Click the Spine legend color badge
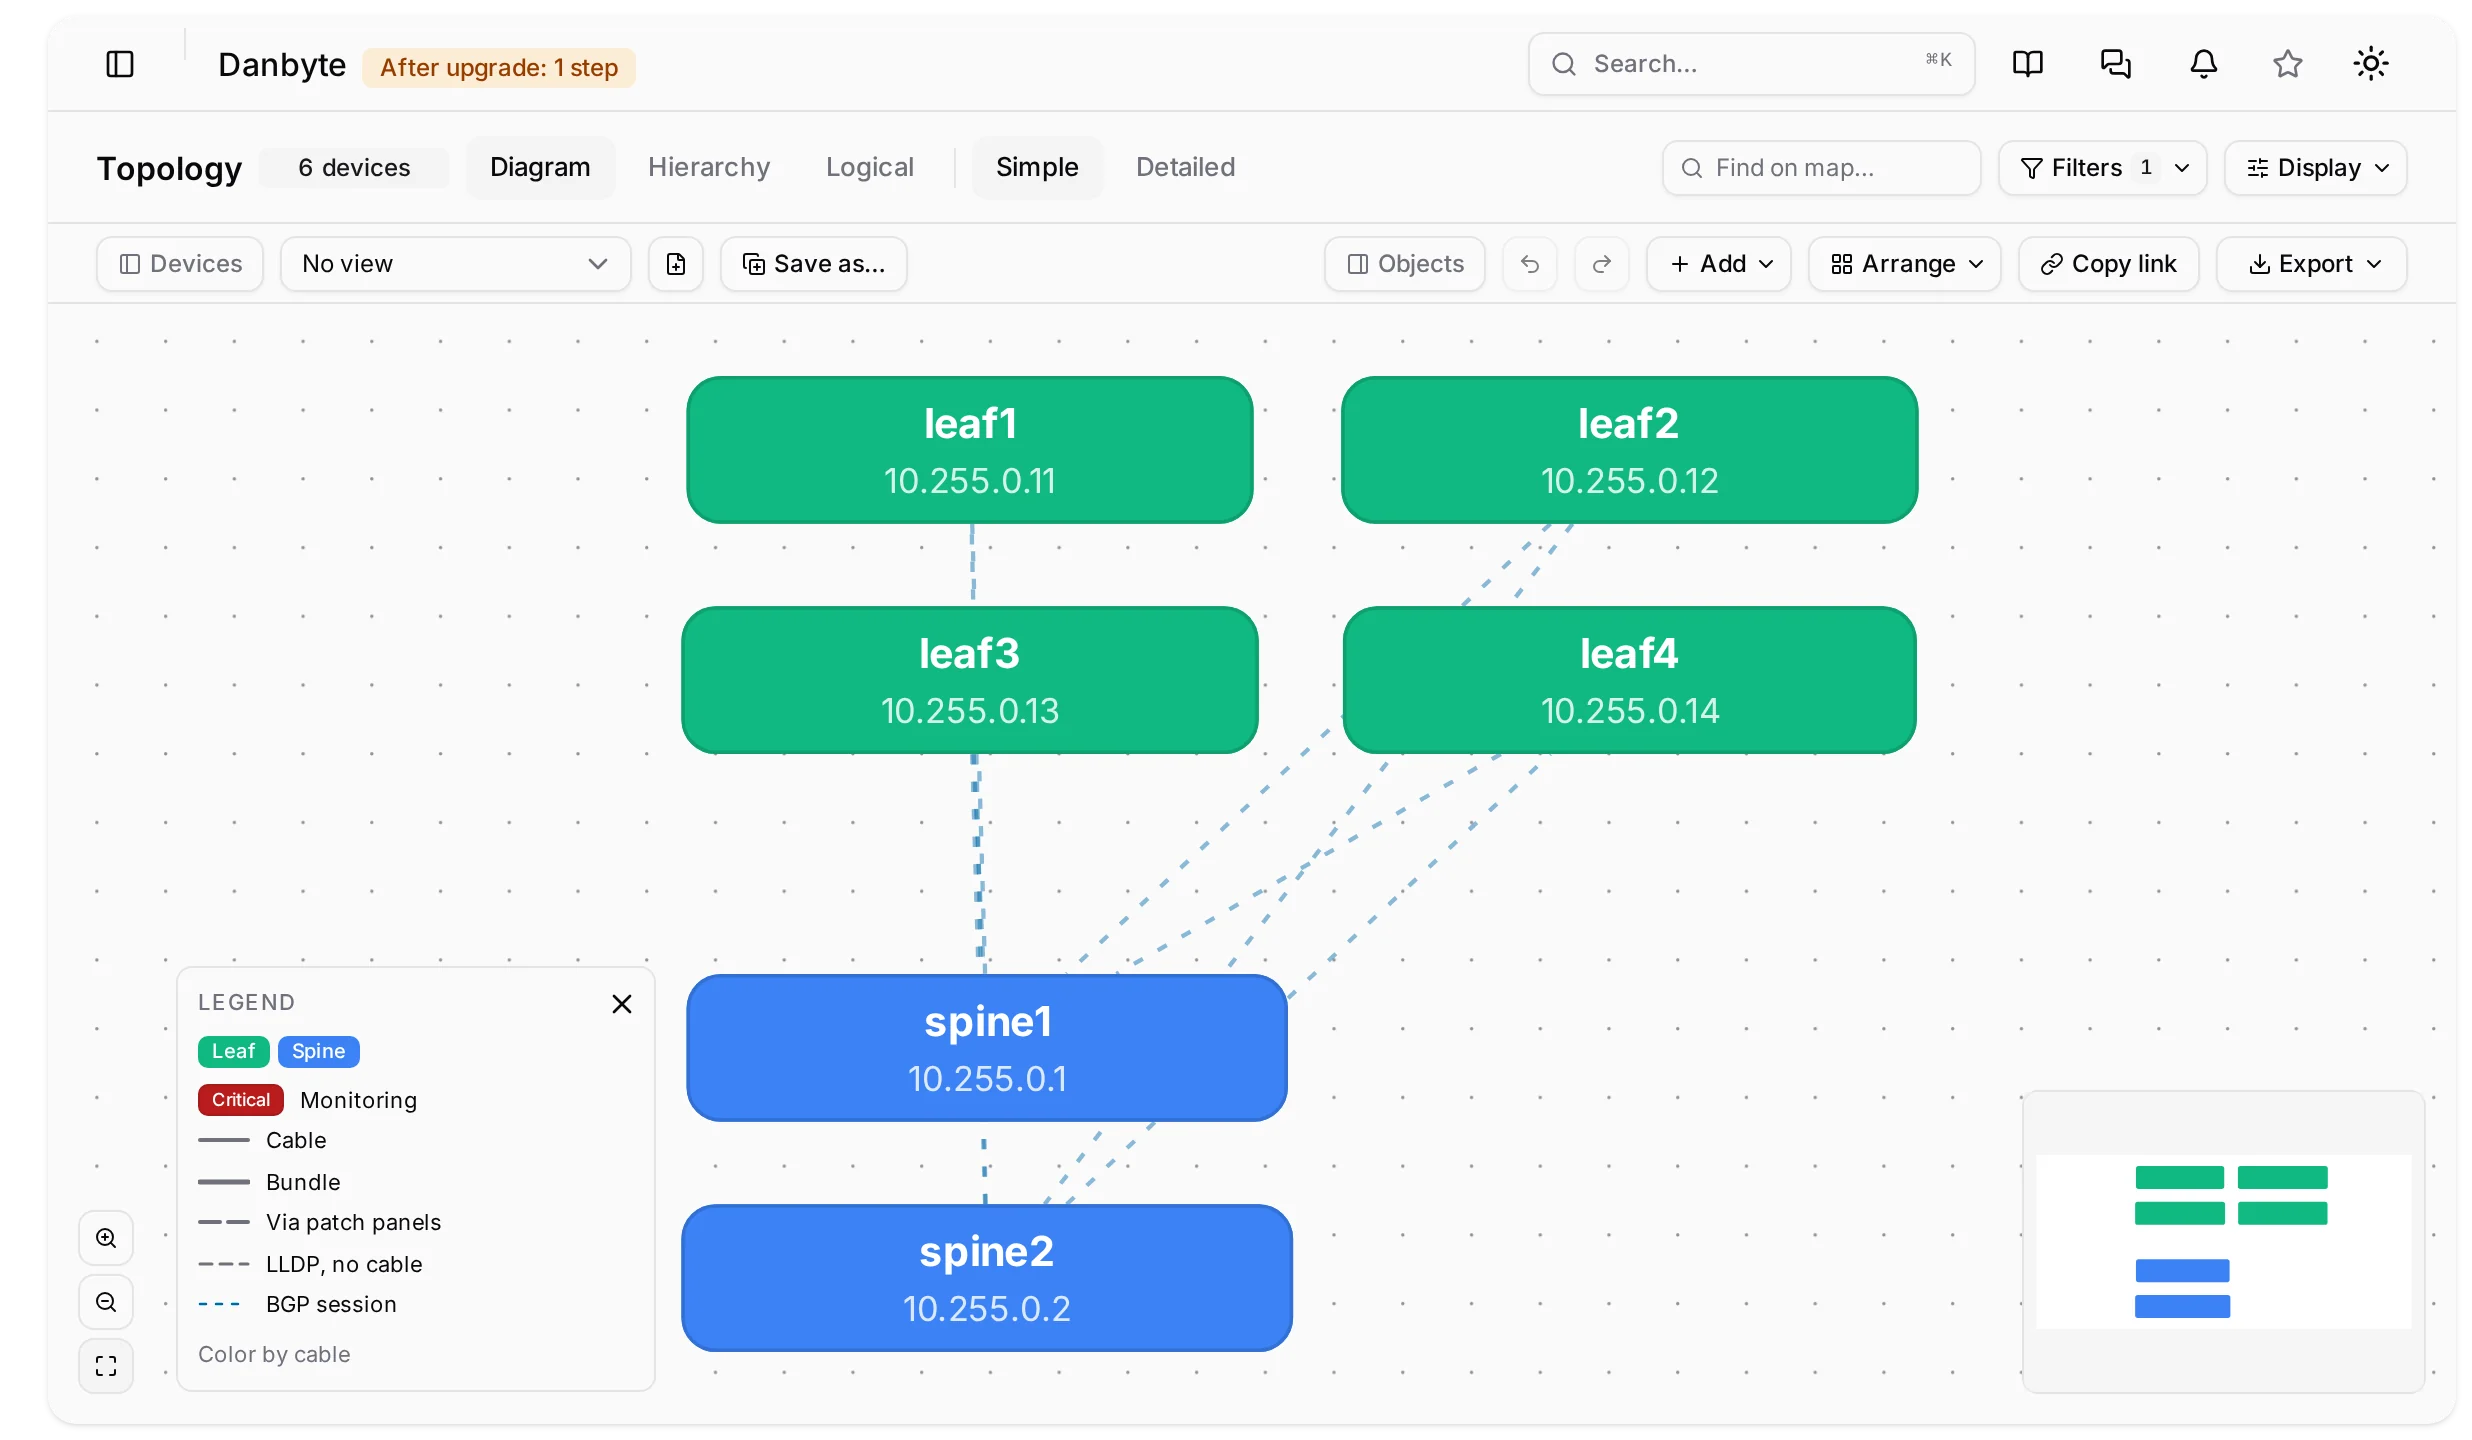Viewport: 2472px width, 1440px height. point(318,1051)
